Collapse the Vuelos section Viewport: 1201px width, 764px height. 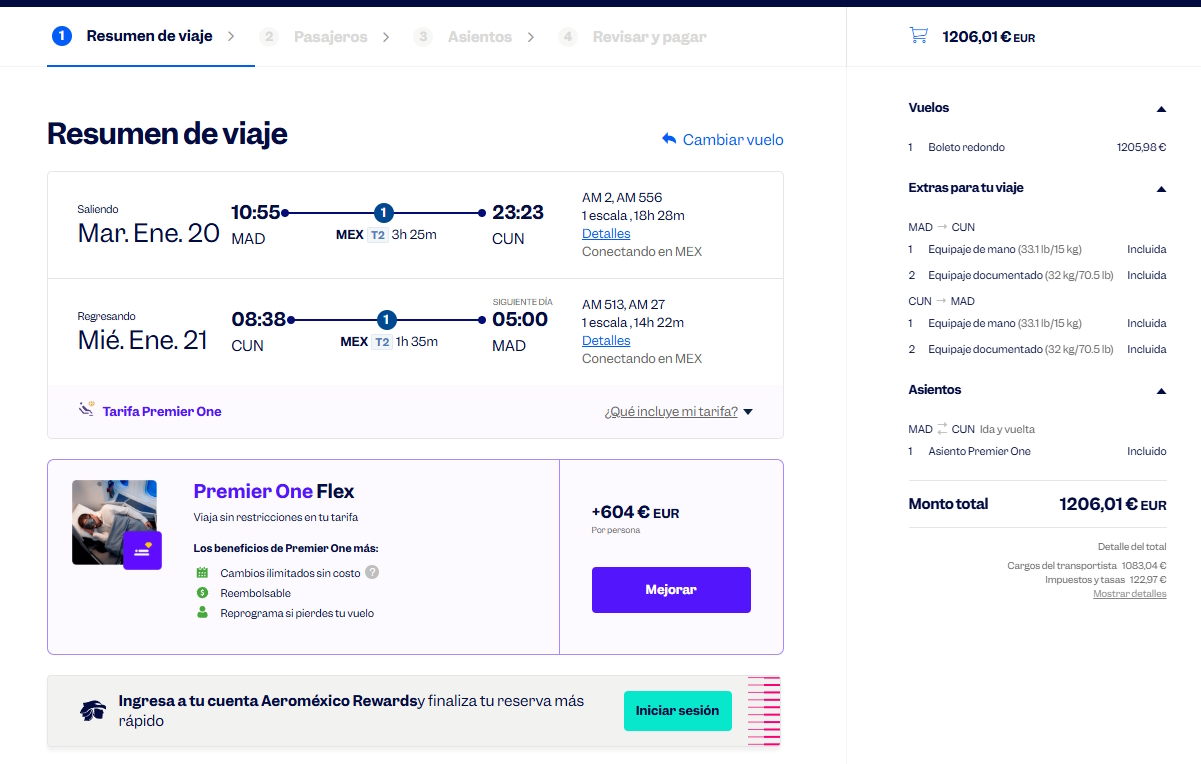point(1161,108)
